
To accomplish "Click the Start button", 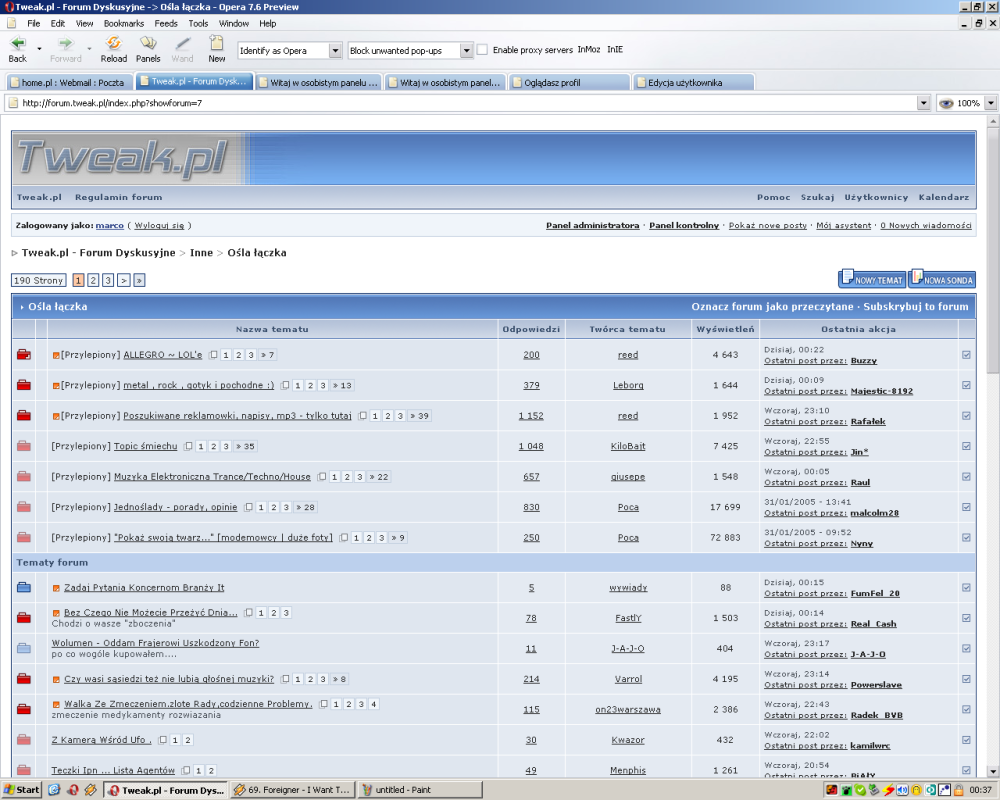I will tap(21, 790).
